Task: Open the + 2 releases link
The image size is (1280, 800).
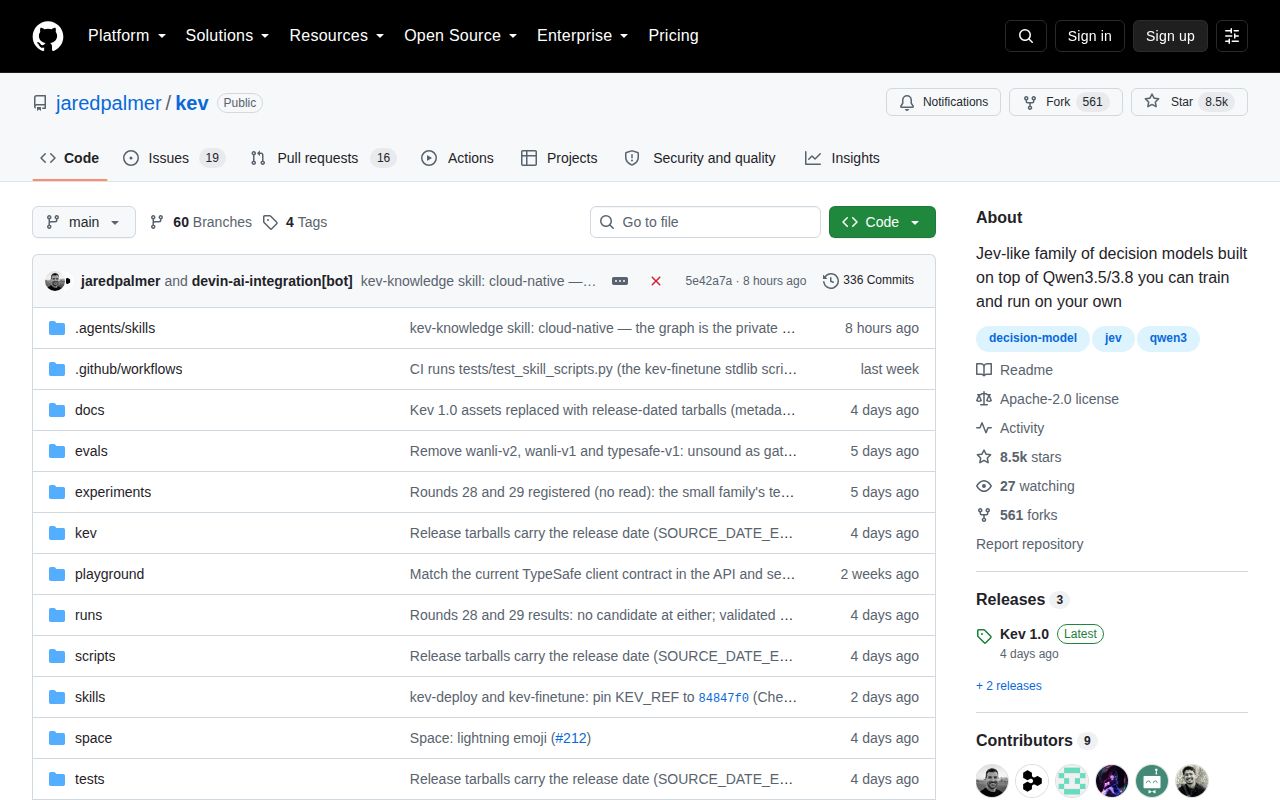Action: [x=1009, y=686]
